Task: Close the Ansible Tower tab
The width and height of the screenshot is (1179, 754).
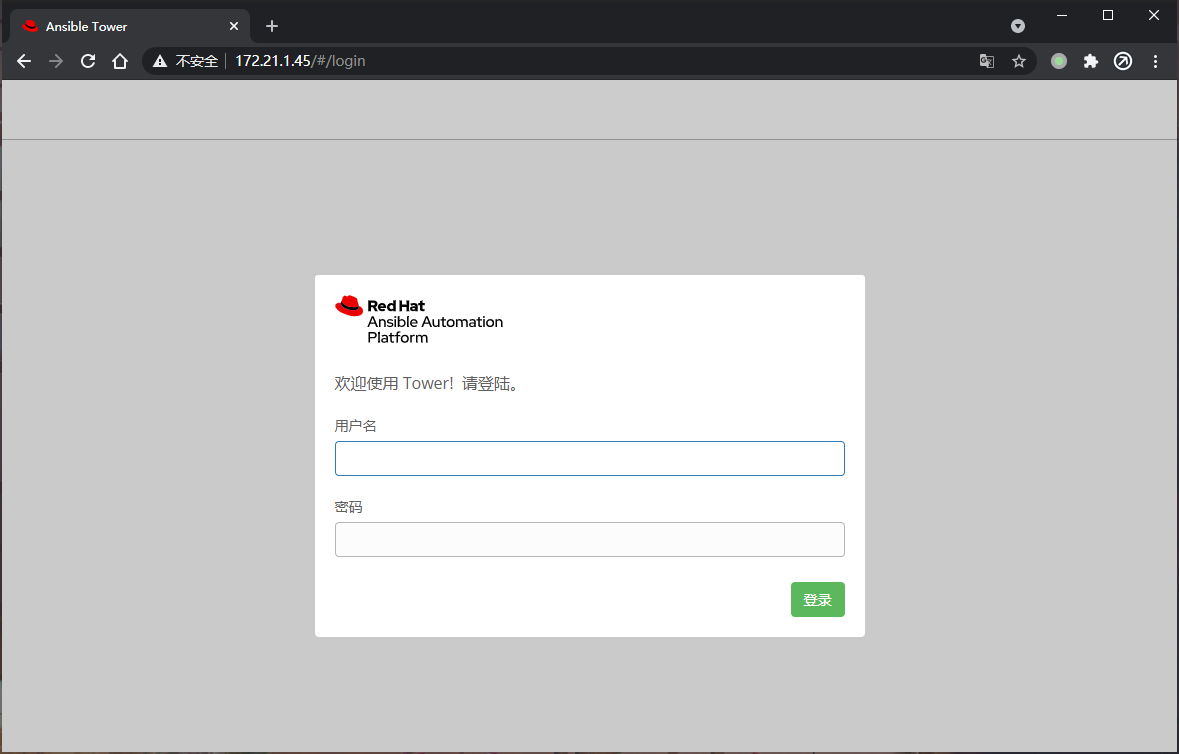Action: [x=234, y=26]
